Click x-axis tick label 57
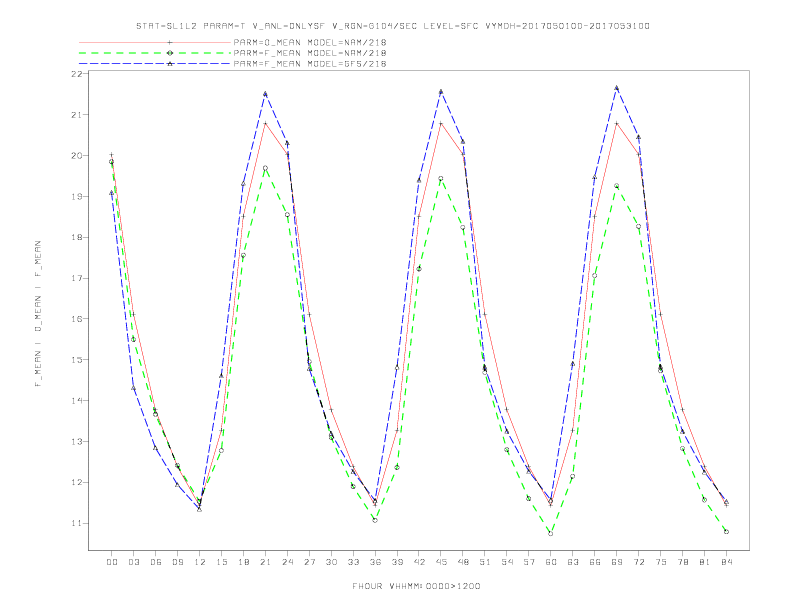 (x=529, y=562)
